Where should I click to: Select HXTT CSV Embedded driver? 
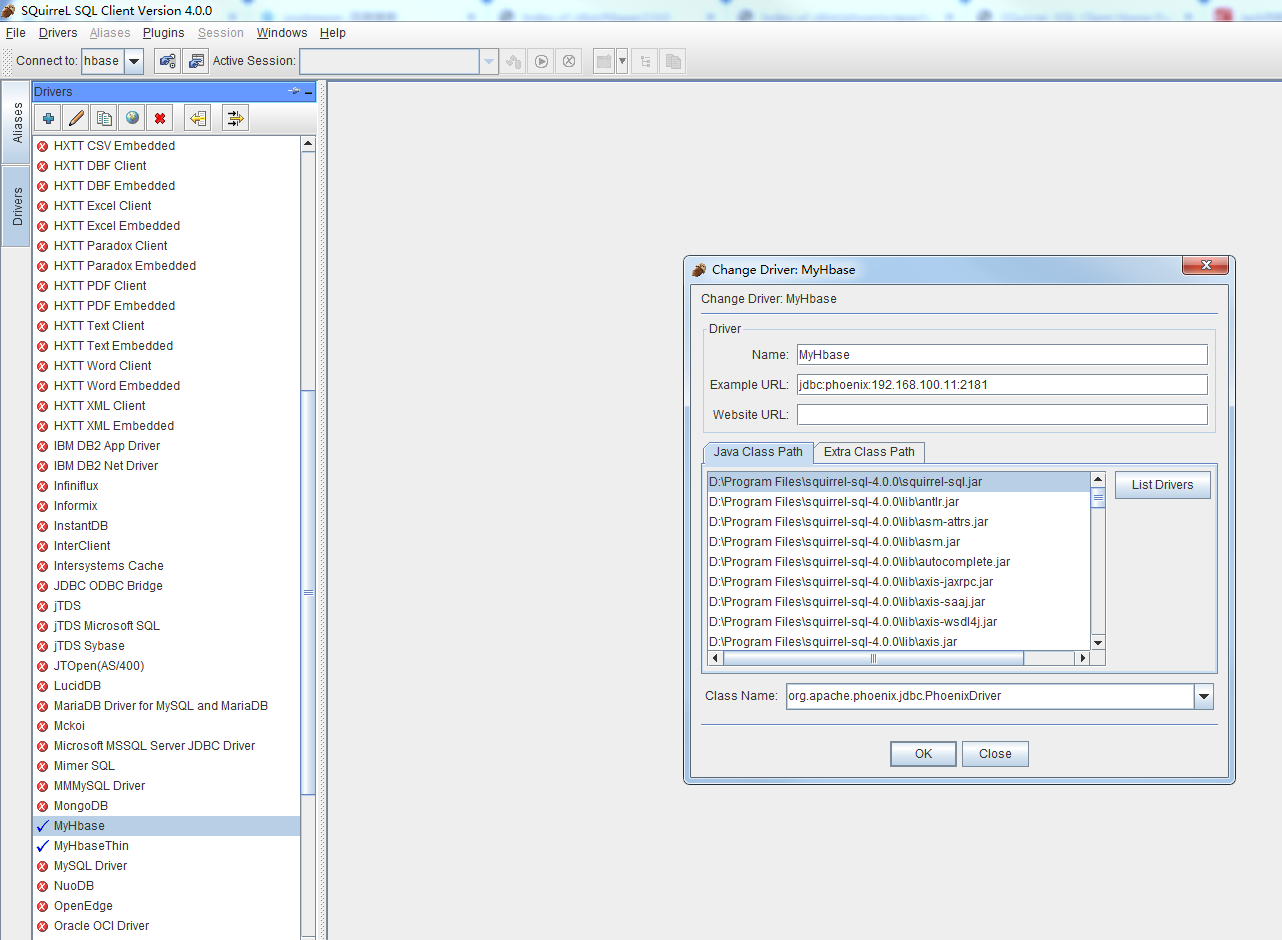[x=166, y=146]
